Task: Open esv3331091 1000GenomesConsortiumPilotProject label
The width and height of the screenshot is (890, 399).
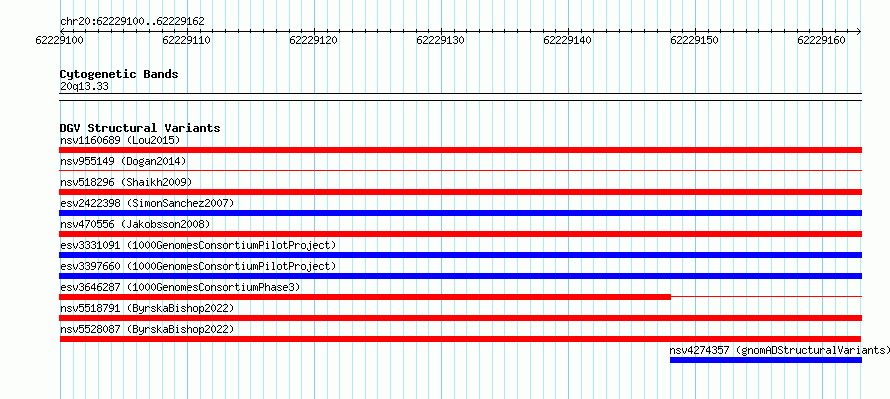Action: point(198,245)
